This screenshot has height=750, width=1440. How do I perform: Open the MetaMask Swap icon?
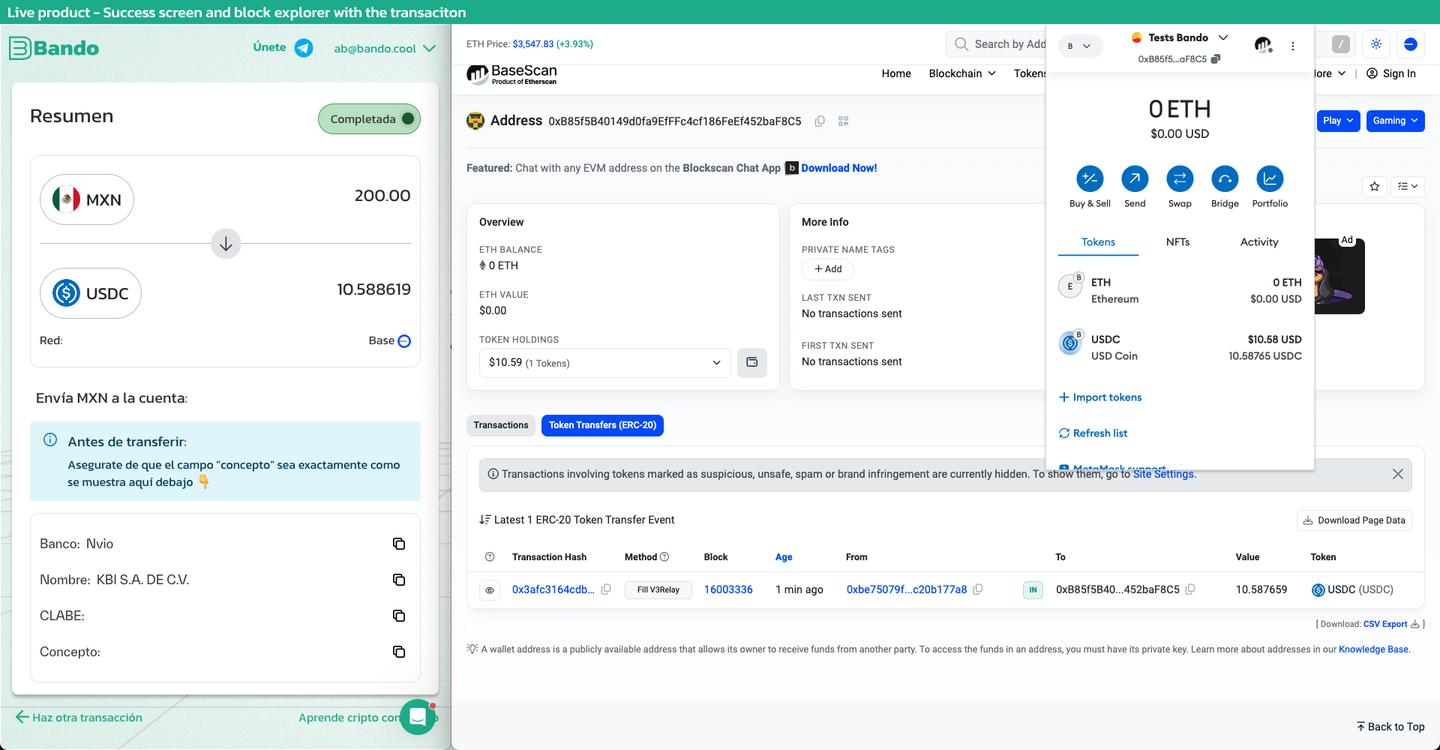click(x=1180, y=179)
